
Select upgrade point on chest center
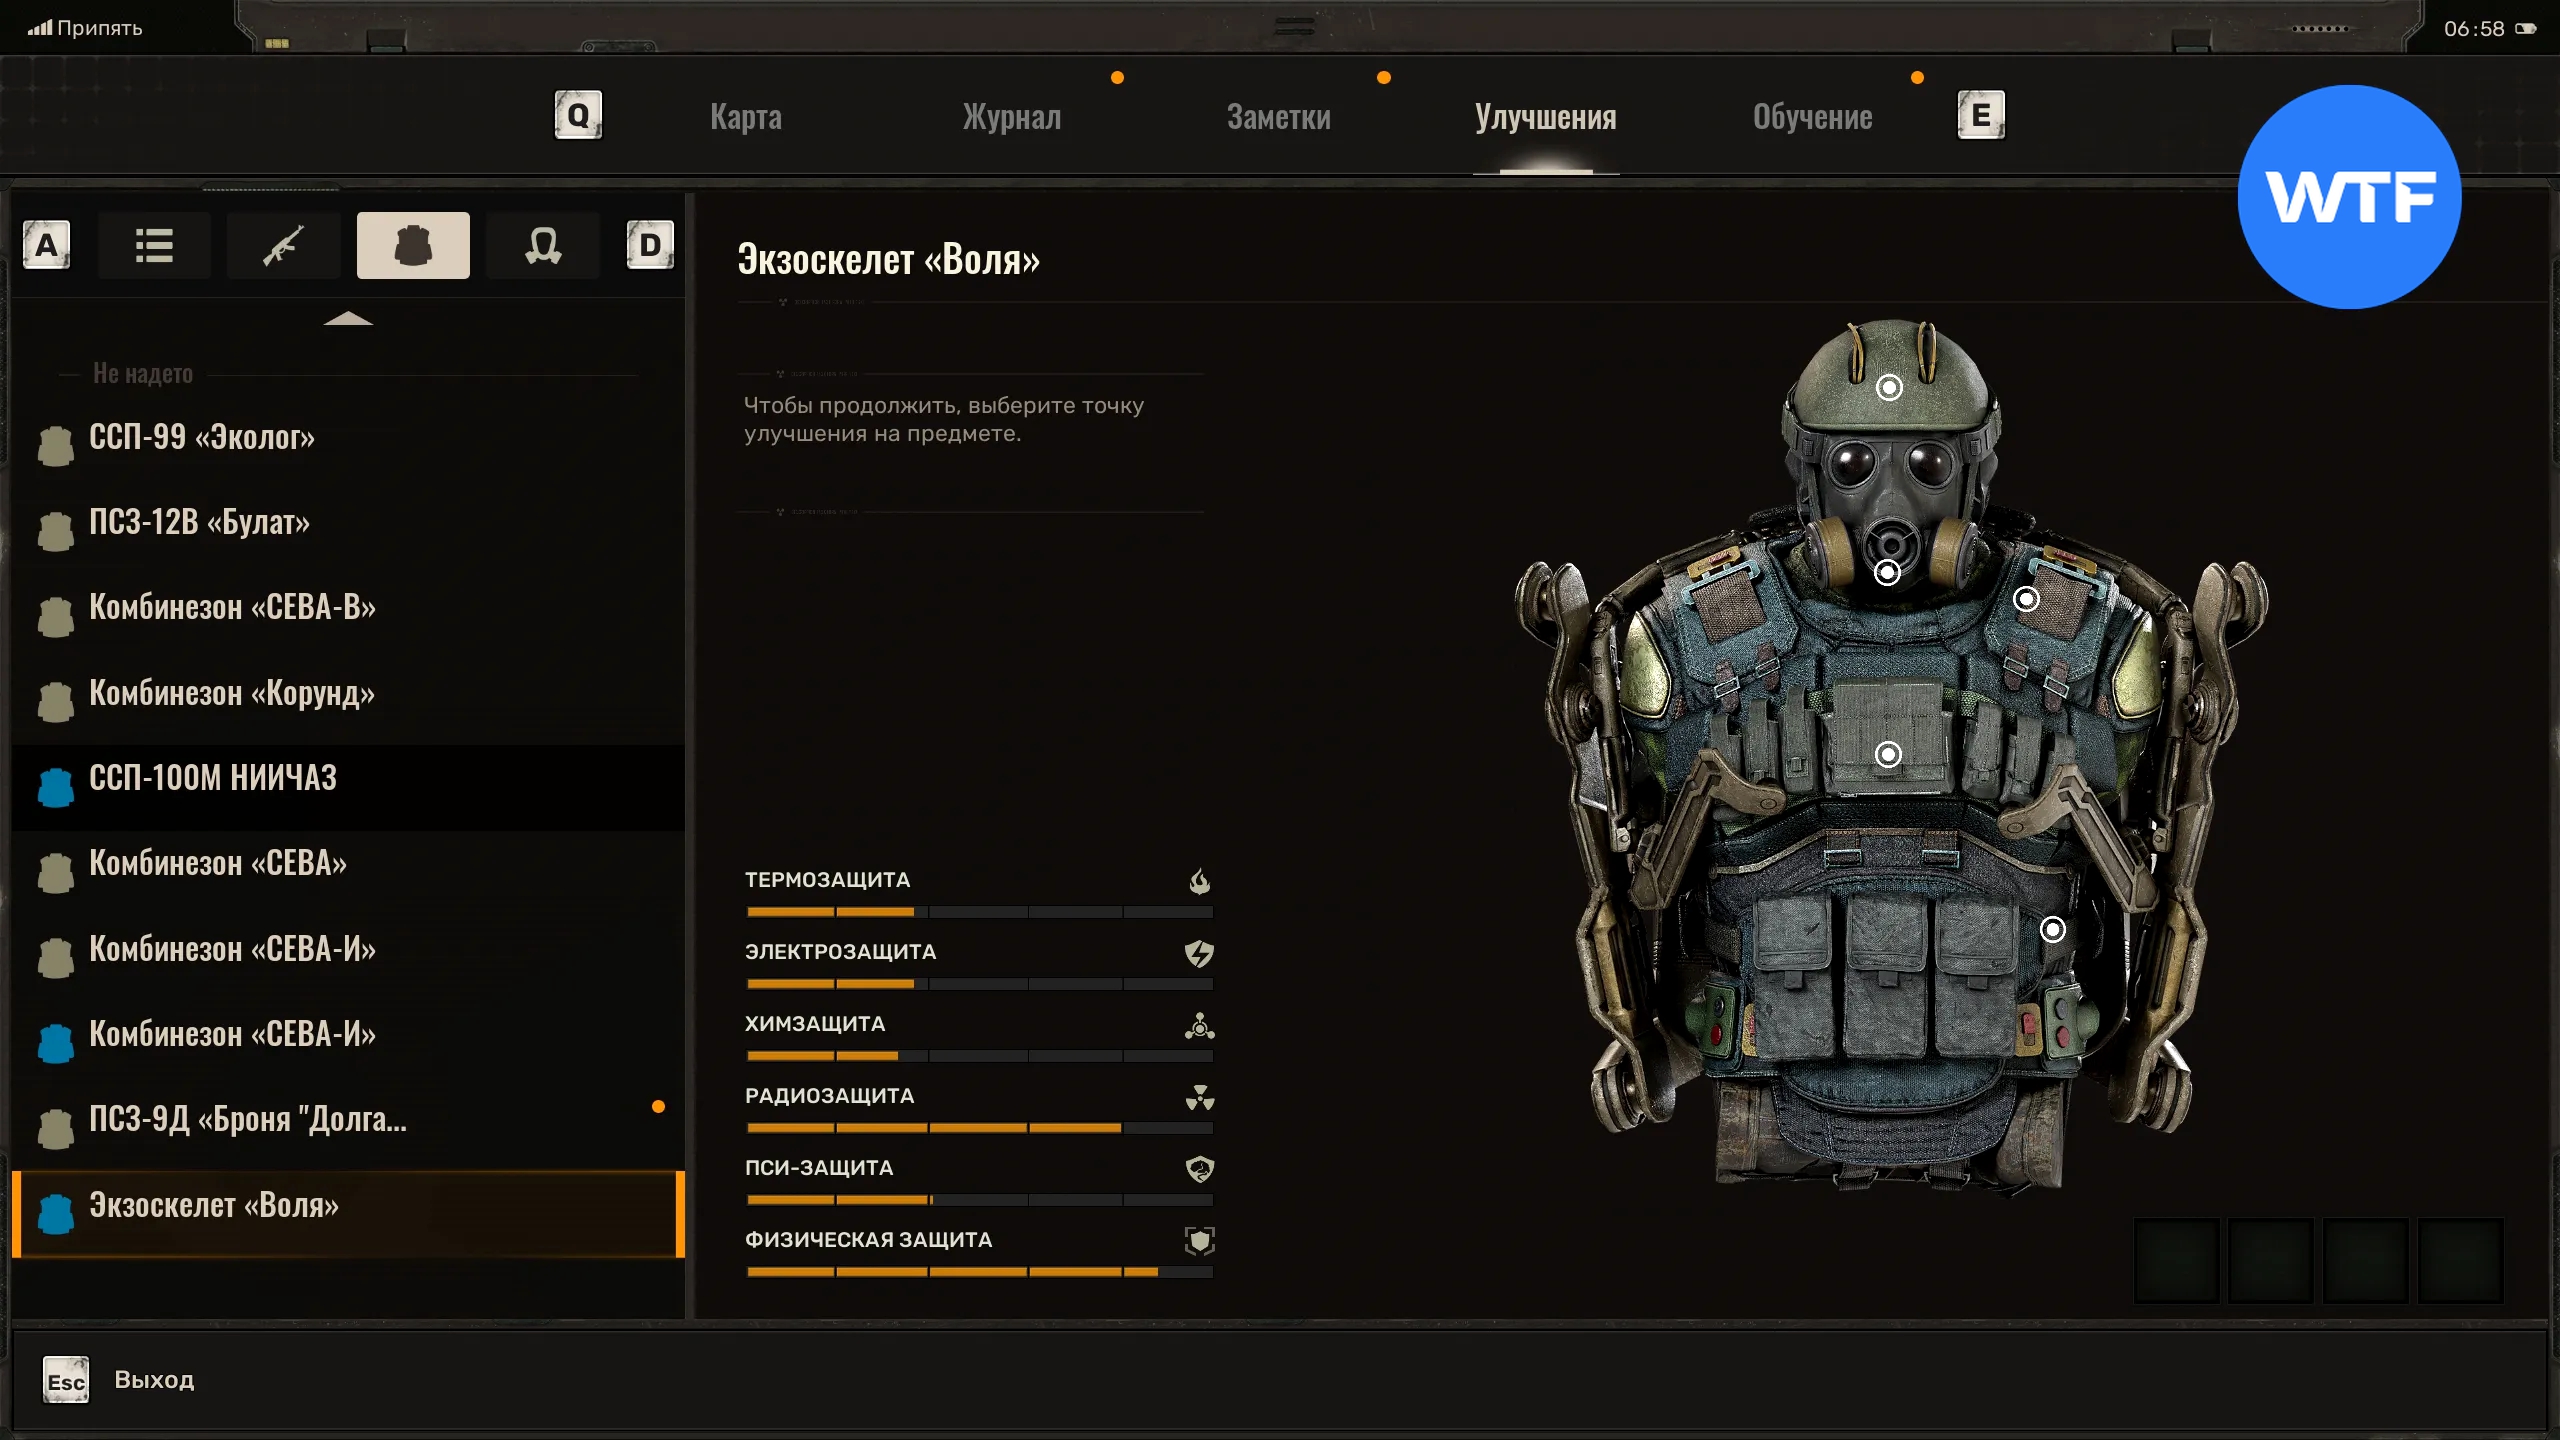pyautogui.click(x=1888, y=754)
